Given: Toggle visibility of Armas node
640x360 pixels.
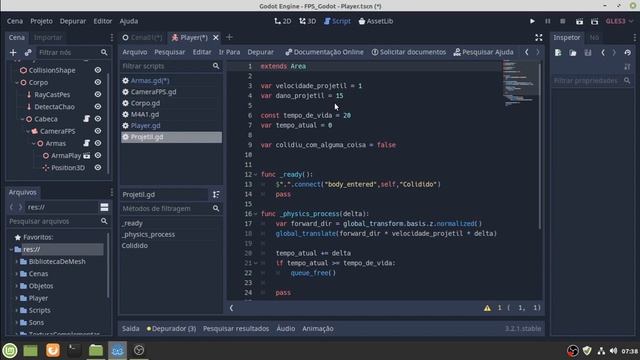Looking at the screenshot, I should click(98, 143).
